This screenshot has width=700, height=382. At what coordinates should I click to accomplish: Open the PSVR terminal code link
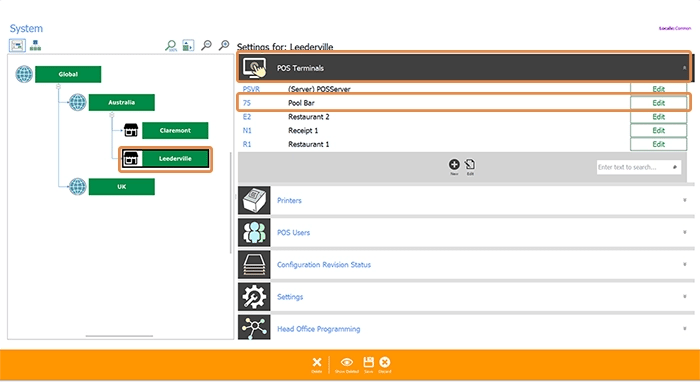pos(251,89)
